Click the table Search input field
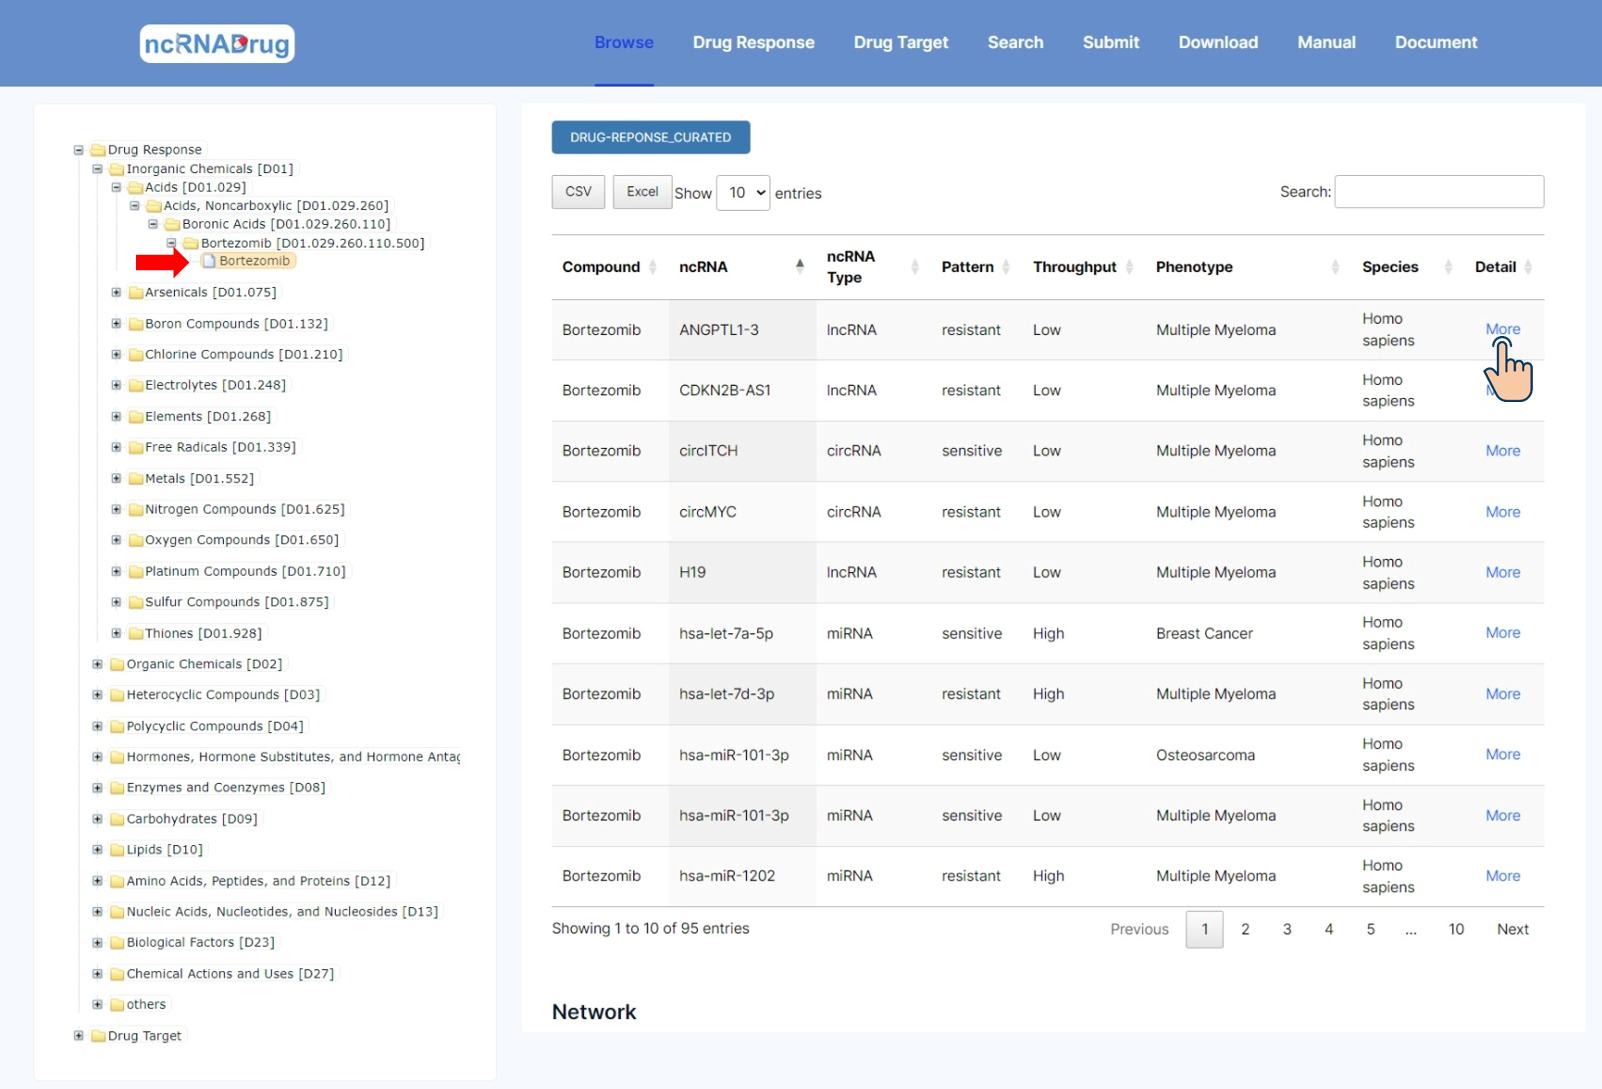 1439,192
